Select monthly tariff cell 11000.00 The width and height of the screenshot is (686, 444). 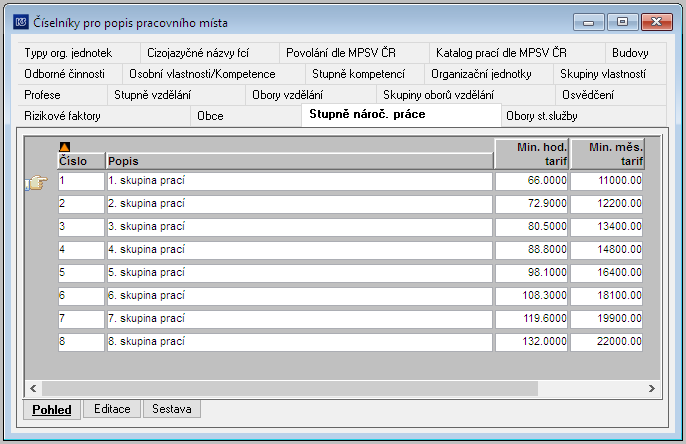(x=606, y=181)
